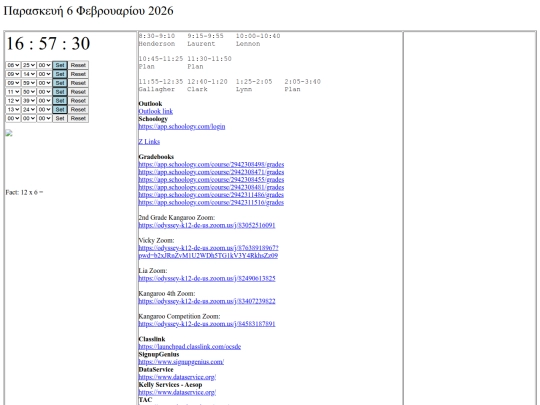
Task: Click Reset in the 08:25 timer row
Action: (78, 65)
